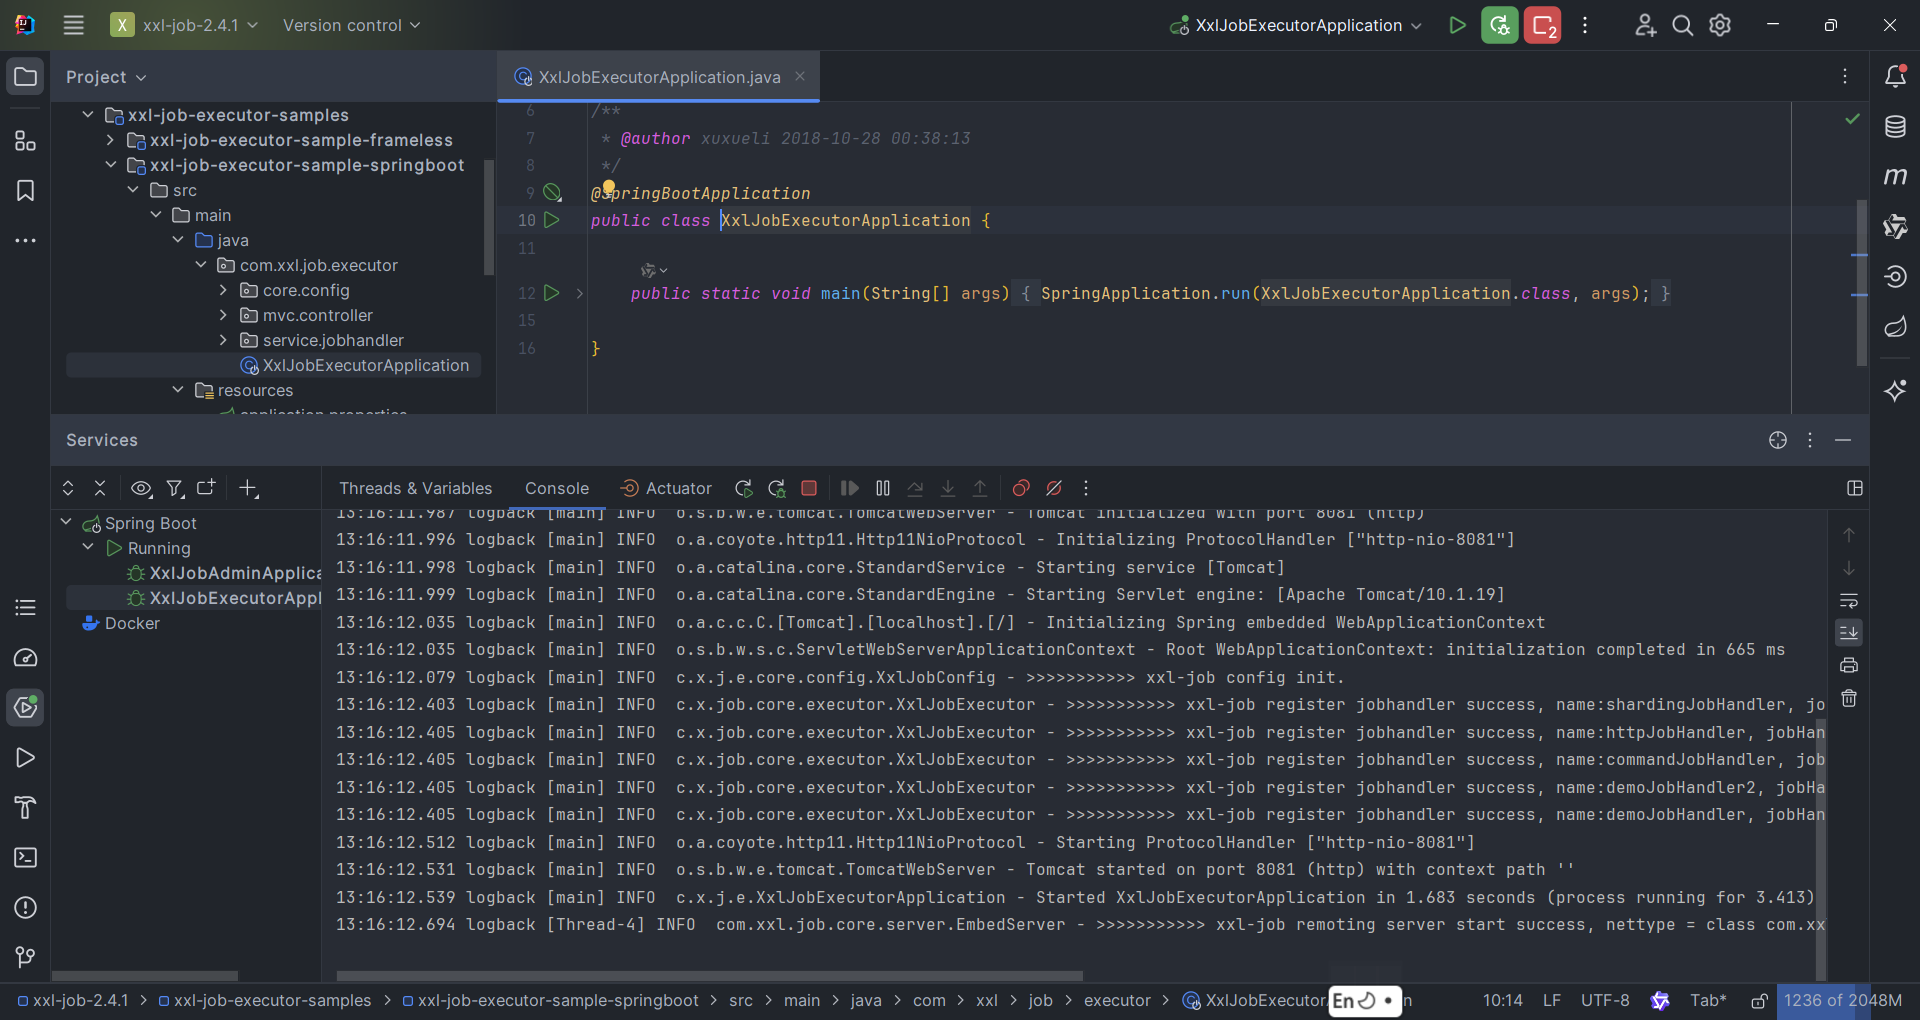Switch to the Threads & Variables tab

coord(415,488)
